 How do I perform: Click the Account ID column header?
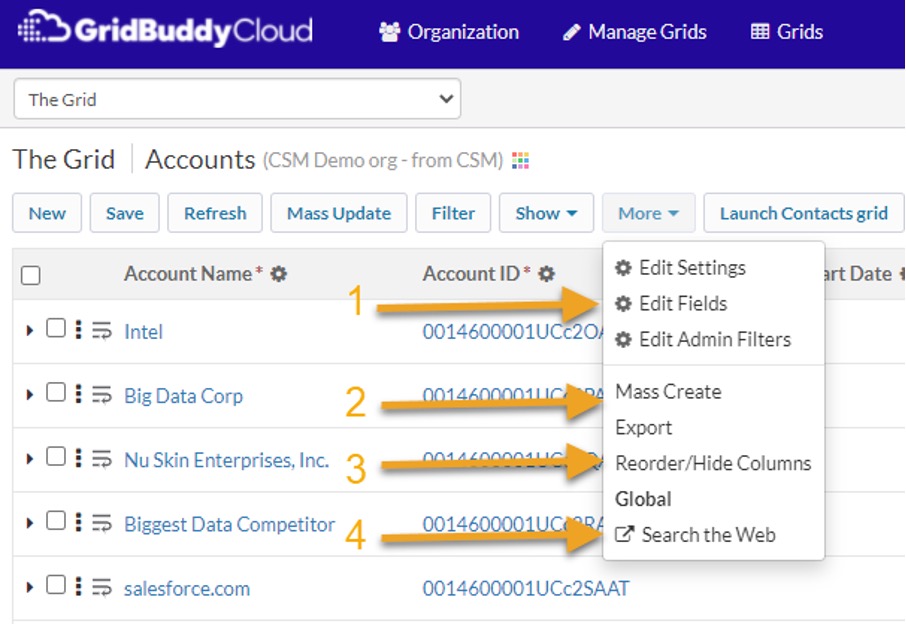coord(471,273)
